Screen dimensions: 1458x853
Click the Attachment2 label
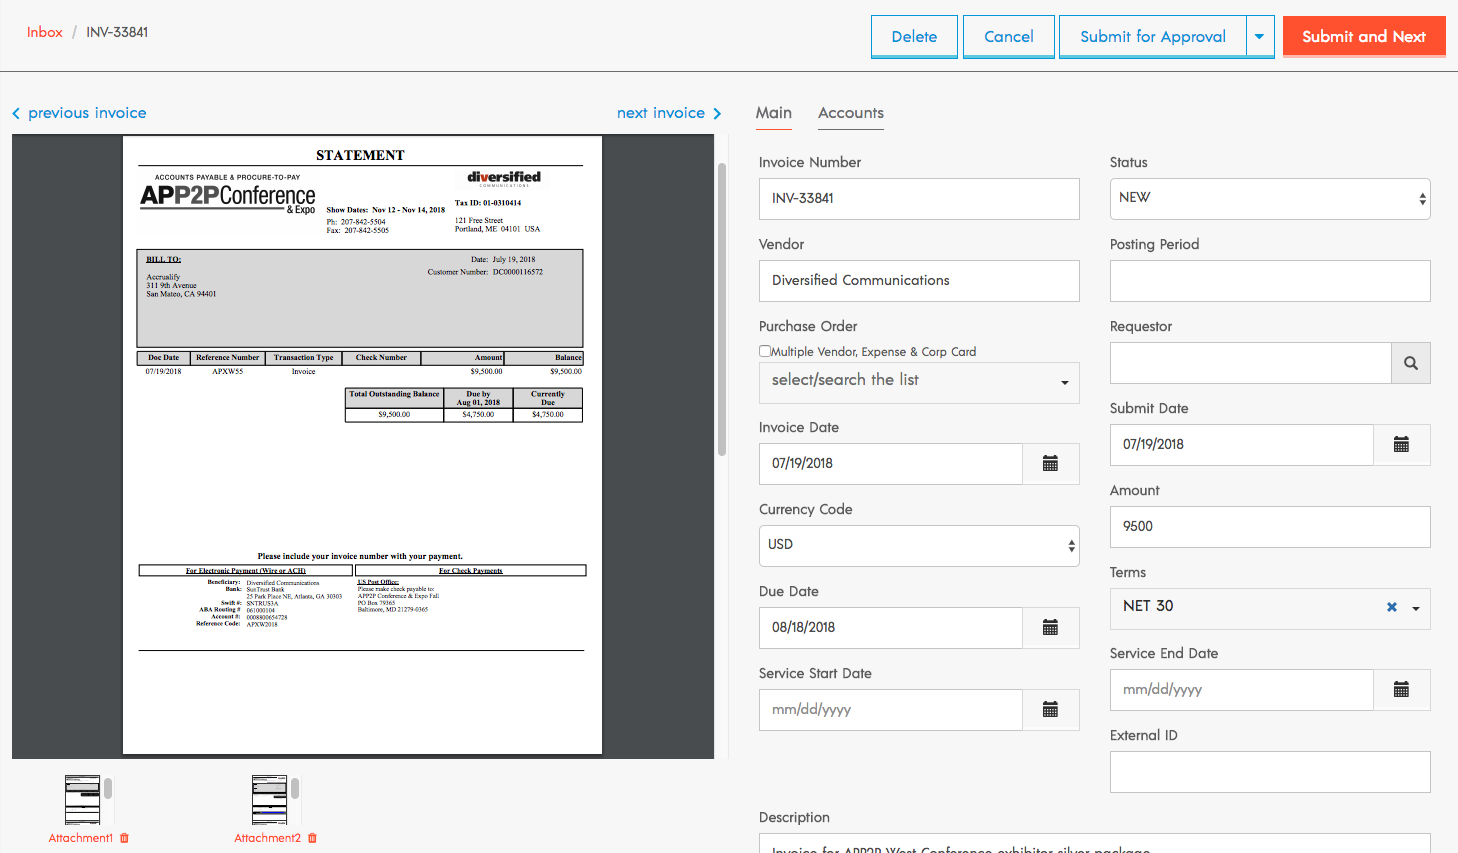(267, 838)
